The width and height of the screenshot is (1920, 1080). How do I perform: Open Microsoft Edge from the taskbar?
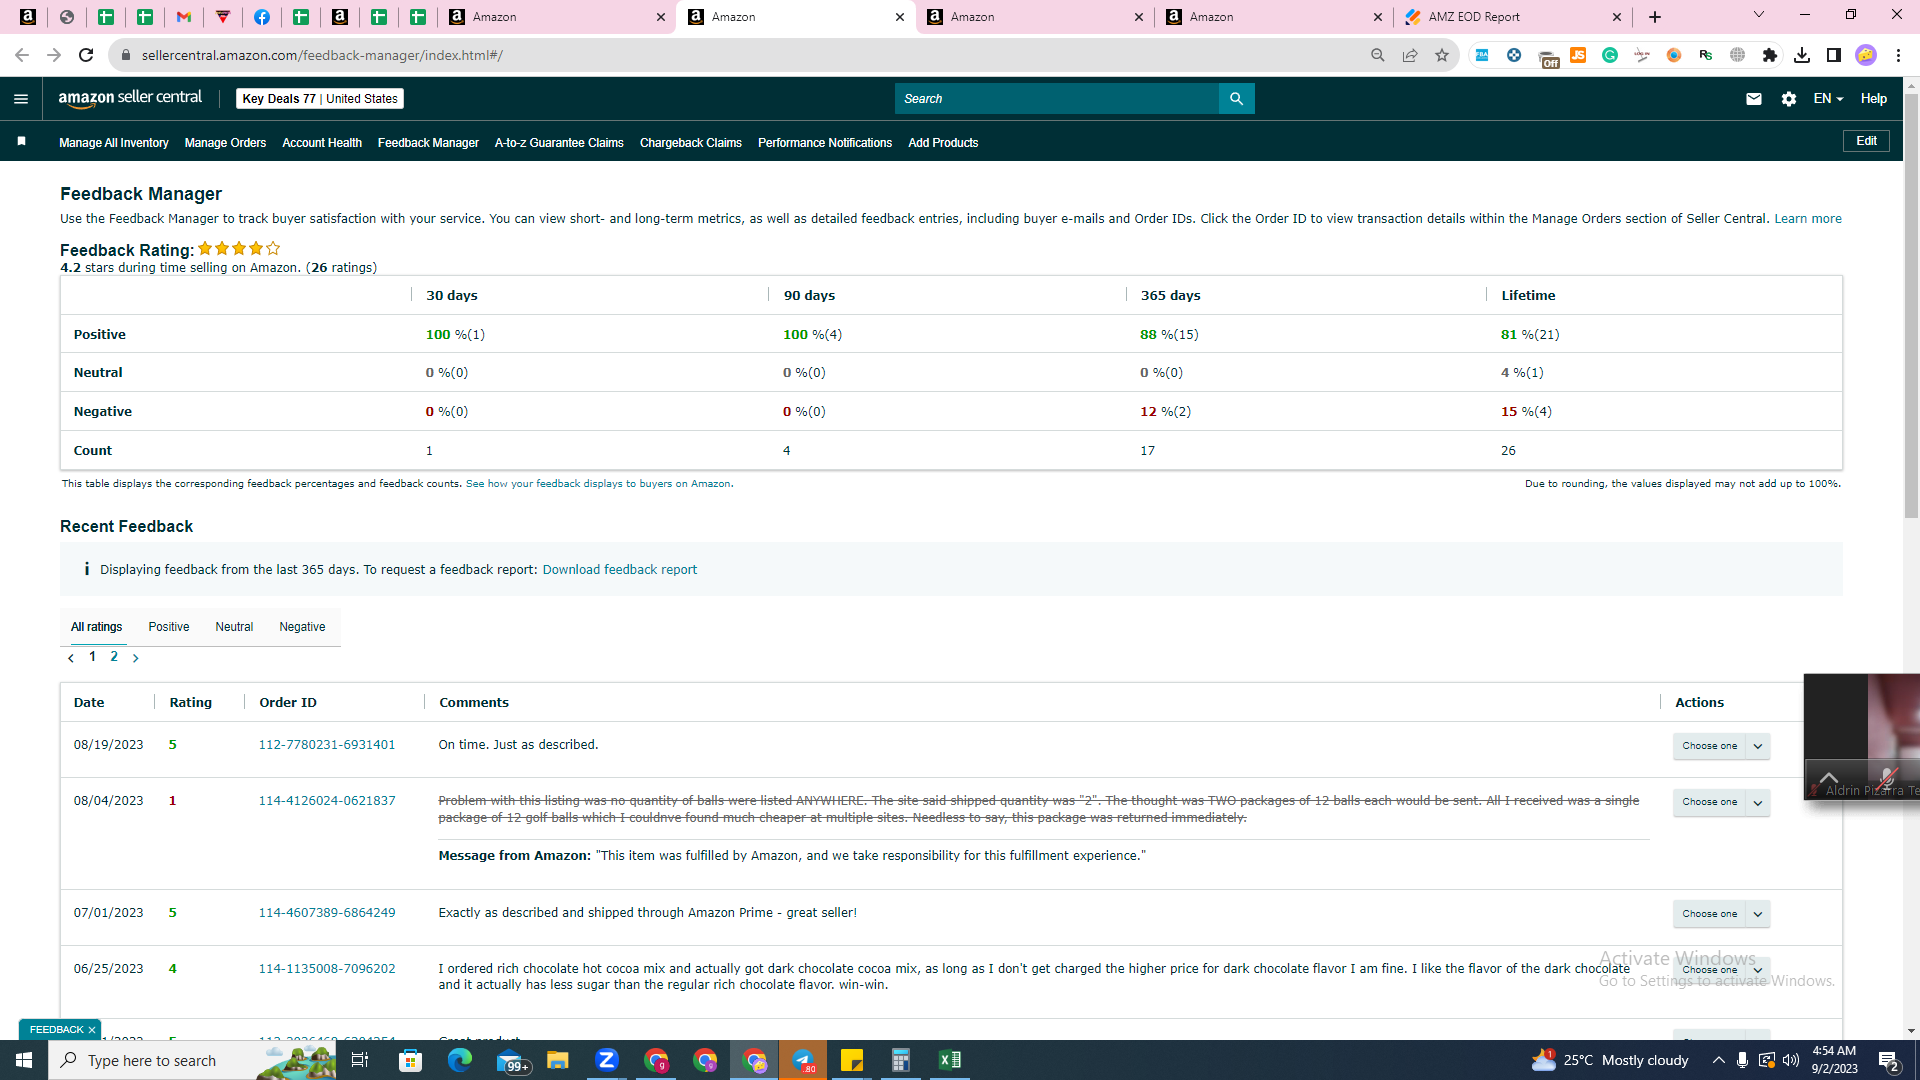[x=459, y=1060]
